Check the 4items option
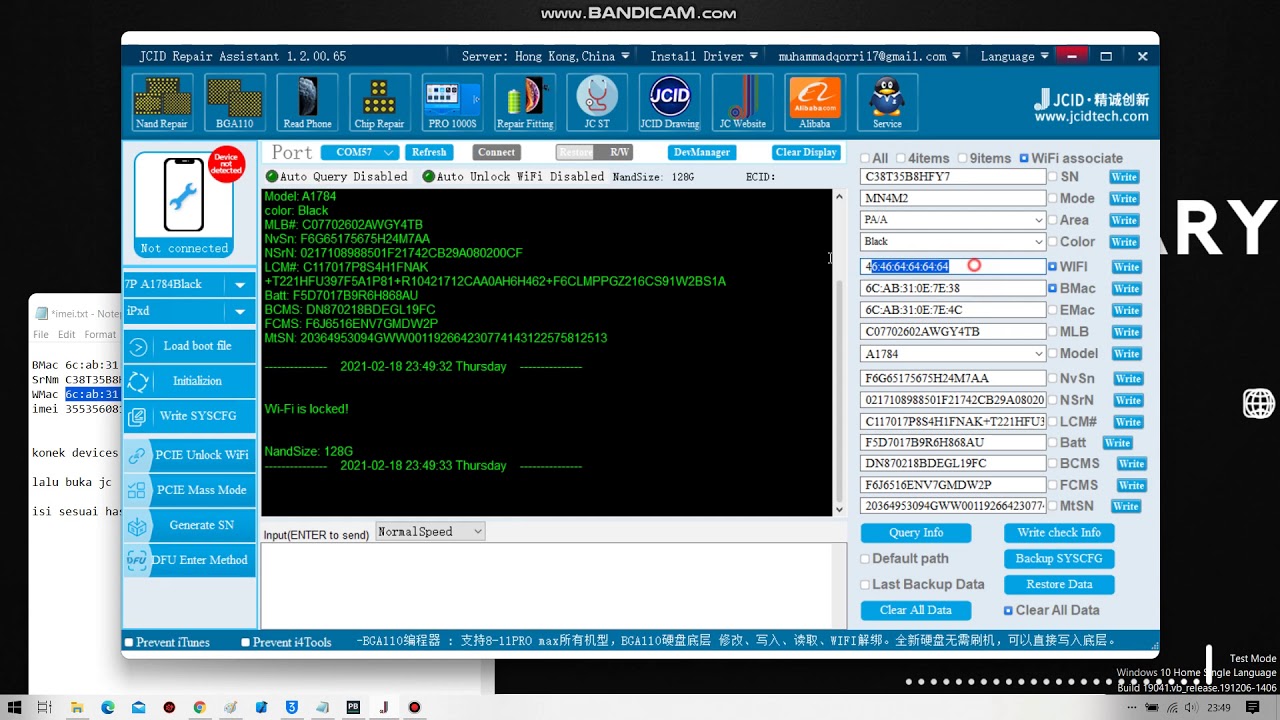 pyautogui.click(x=901, y=159)
